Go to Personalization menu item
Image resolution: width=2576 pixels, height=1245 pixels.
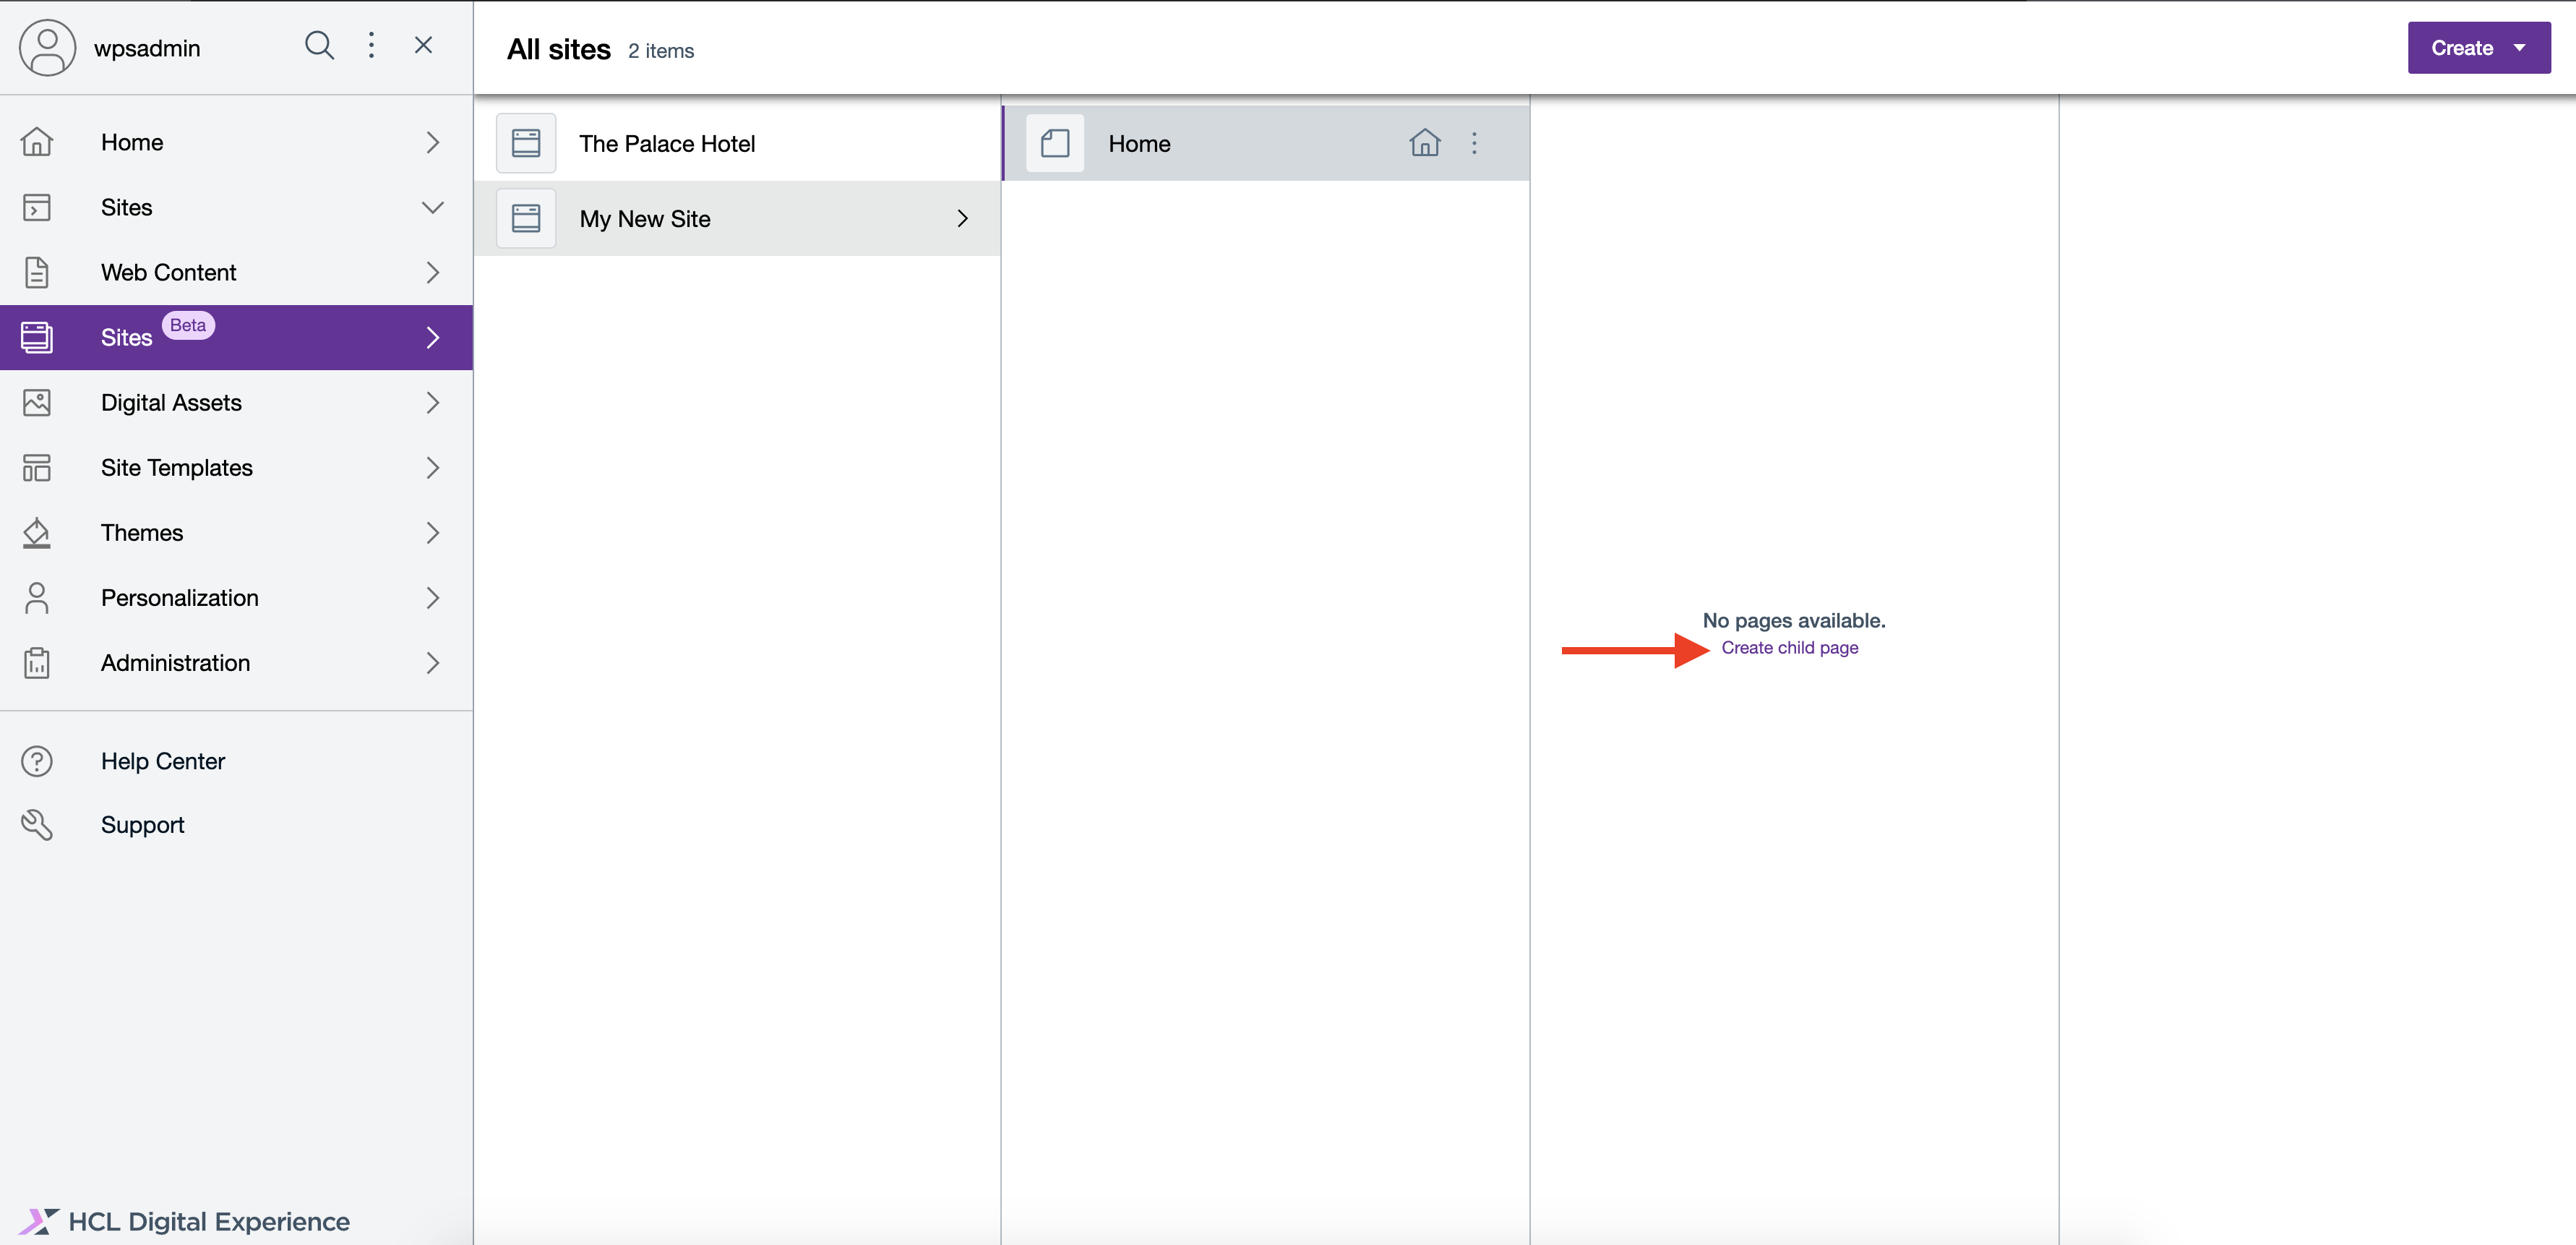click(180, 598)
